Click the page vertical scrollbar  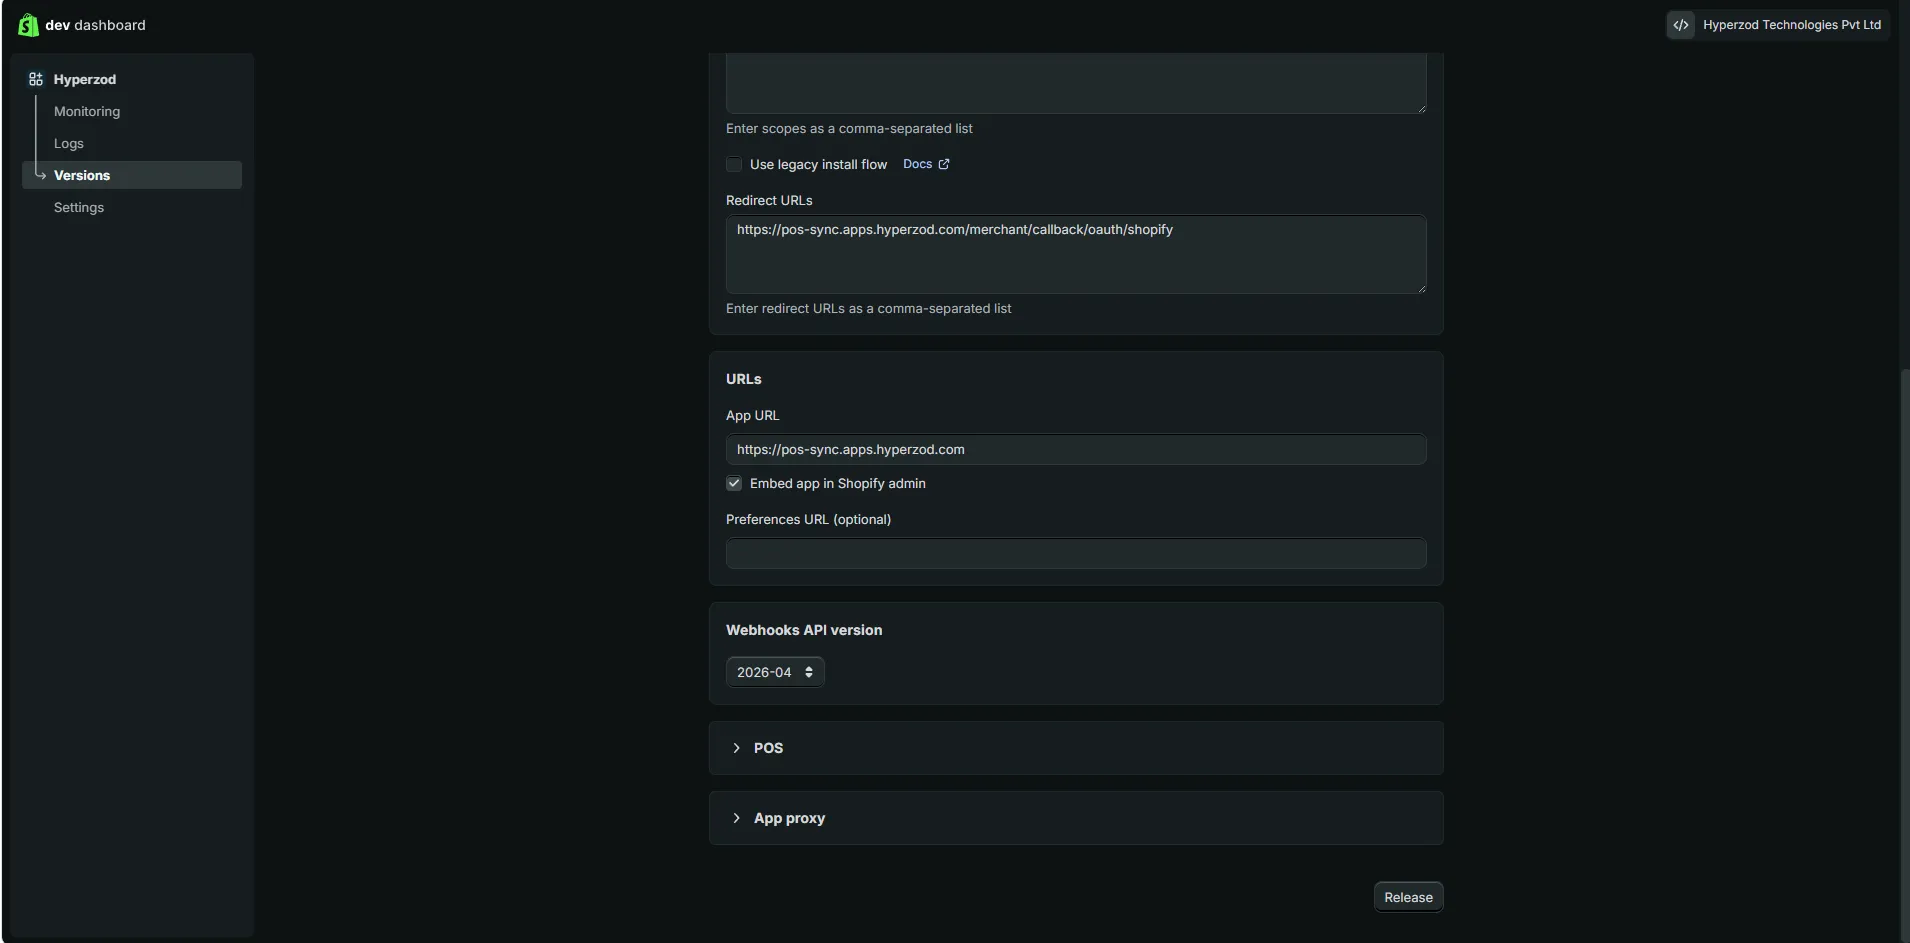coord(1904,650)
